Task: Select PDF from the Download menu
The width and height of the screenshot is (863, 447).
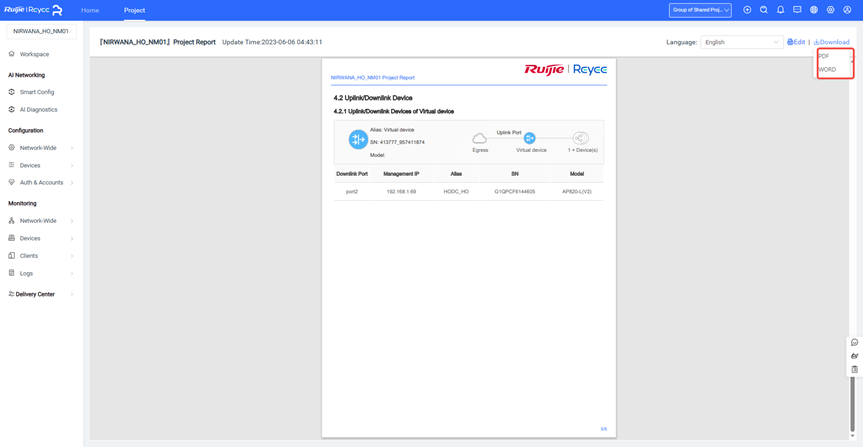Action: pos(824,56)
